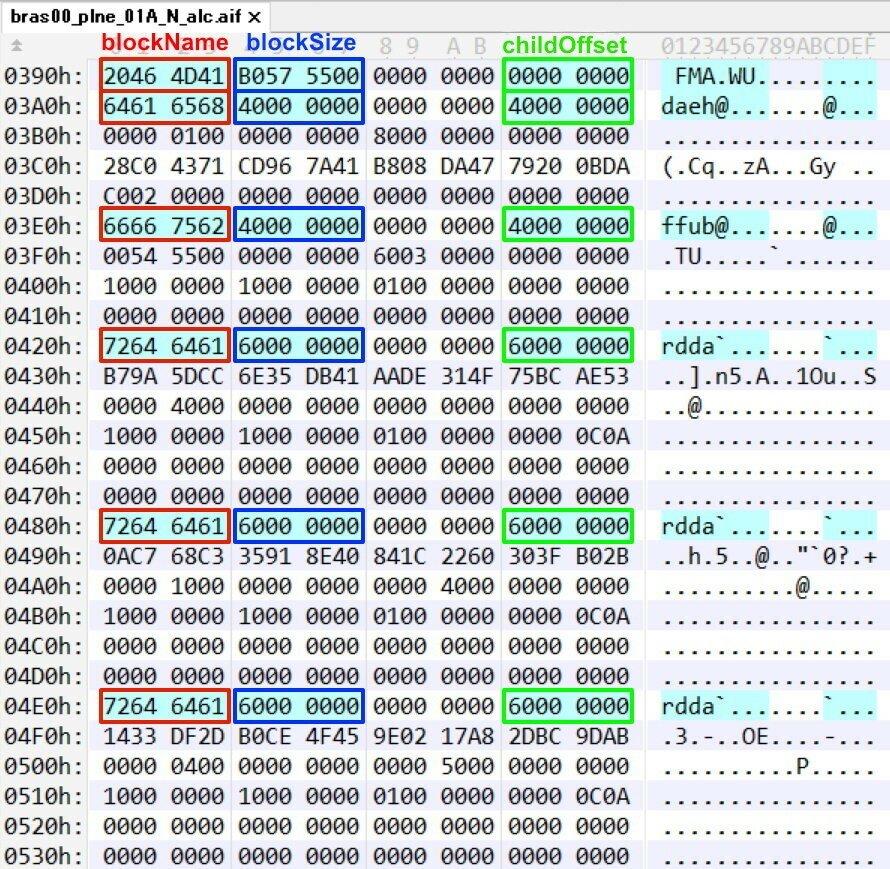
Task: Select address label 0530h
Action: tap(43, 856)
